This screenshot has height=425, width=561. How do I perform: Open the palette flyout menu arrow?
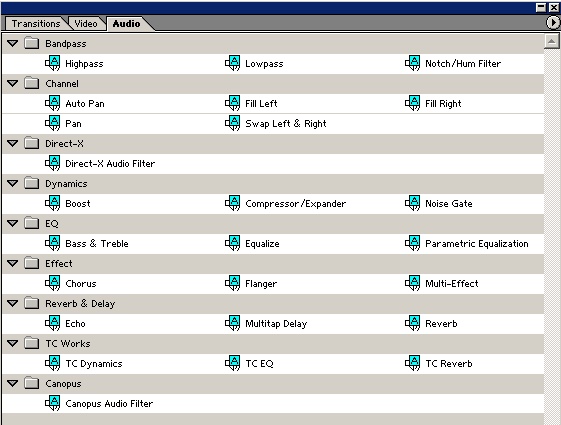click(553, 23)
